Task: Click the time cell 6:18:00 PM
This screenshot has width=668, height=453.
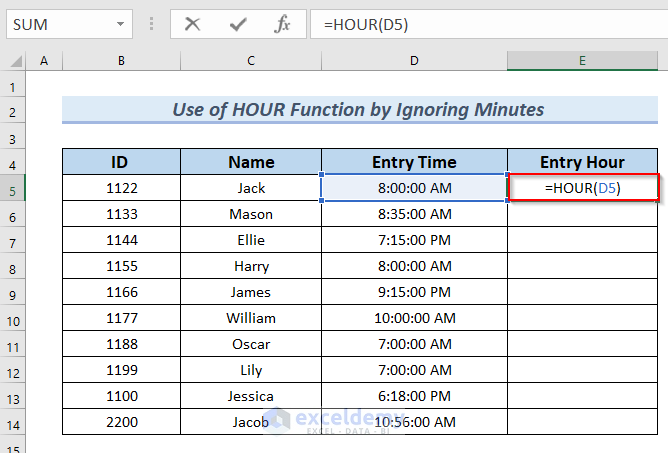Action: 414,397
